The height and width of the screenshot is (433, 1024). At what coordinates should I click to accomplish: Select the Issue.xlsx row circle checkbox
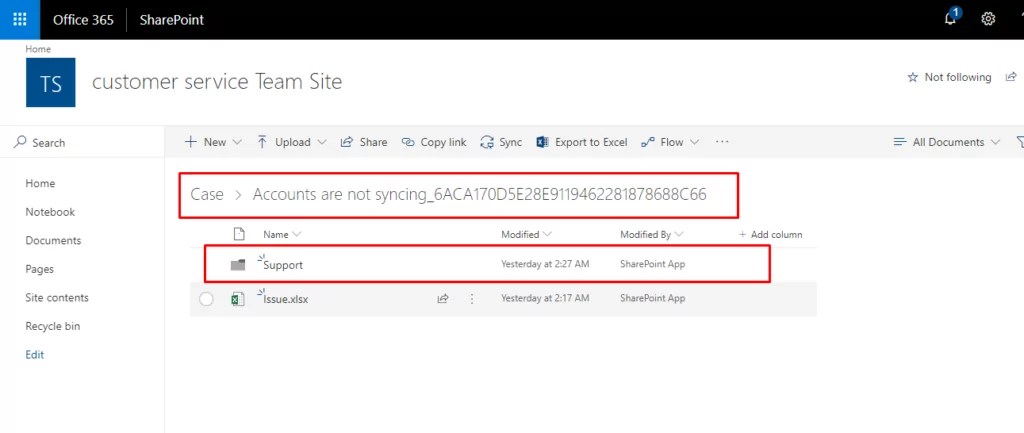[x=206, y=299]
